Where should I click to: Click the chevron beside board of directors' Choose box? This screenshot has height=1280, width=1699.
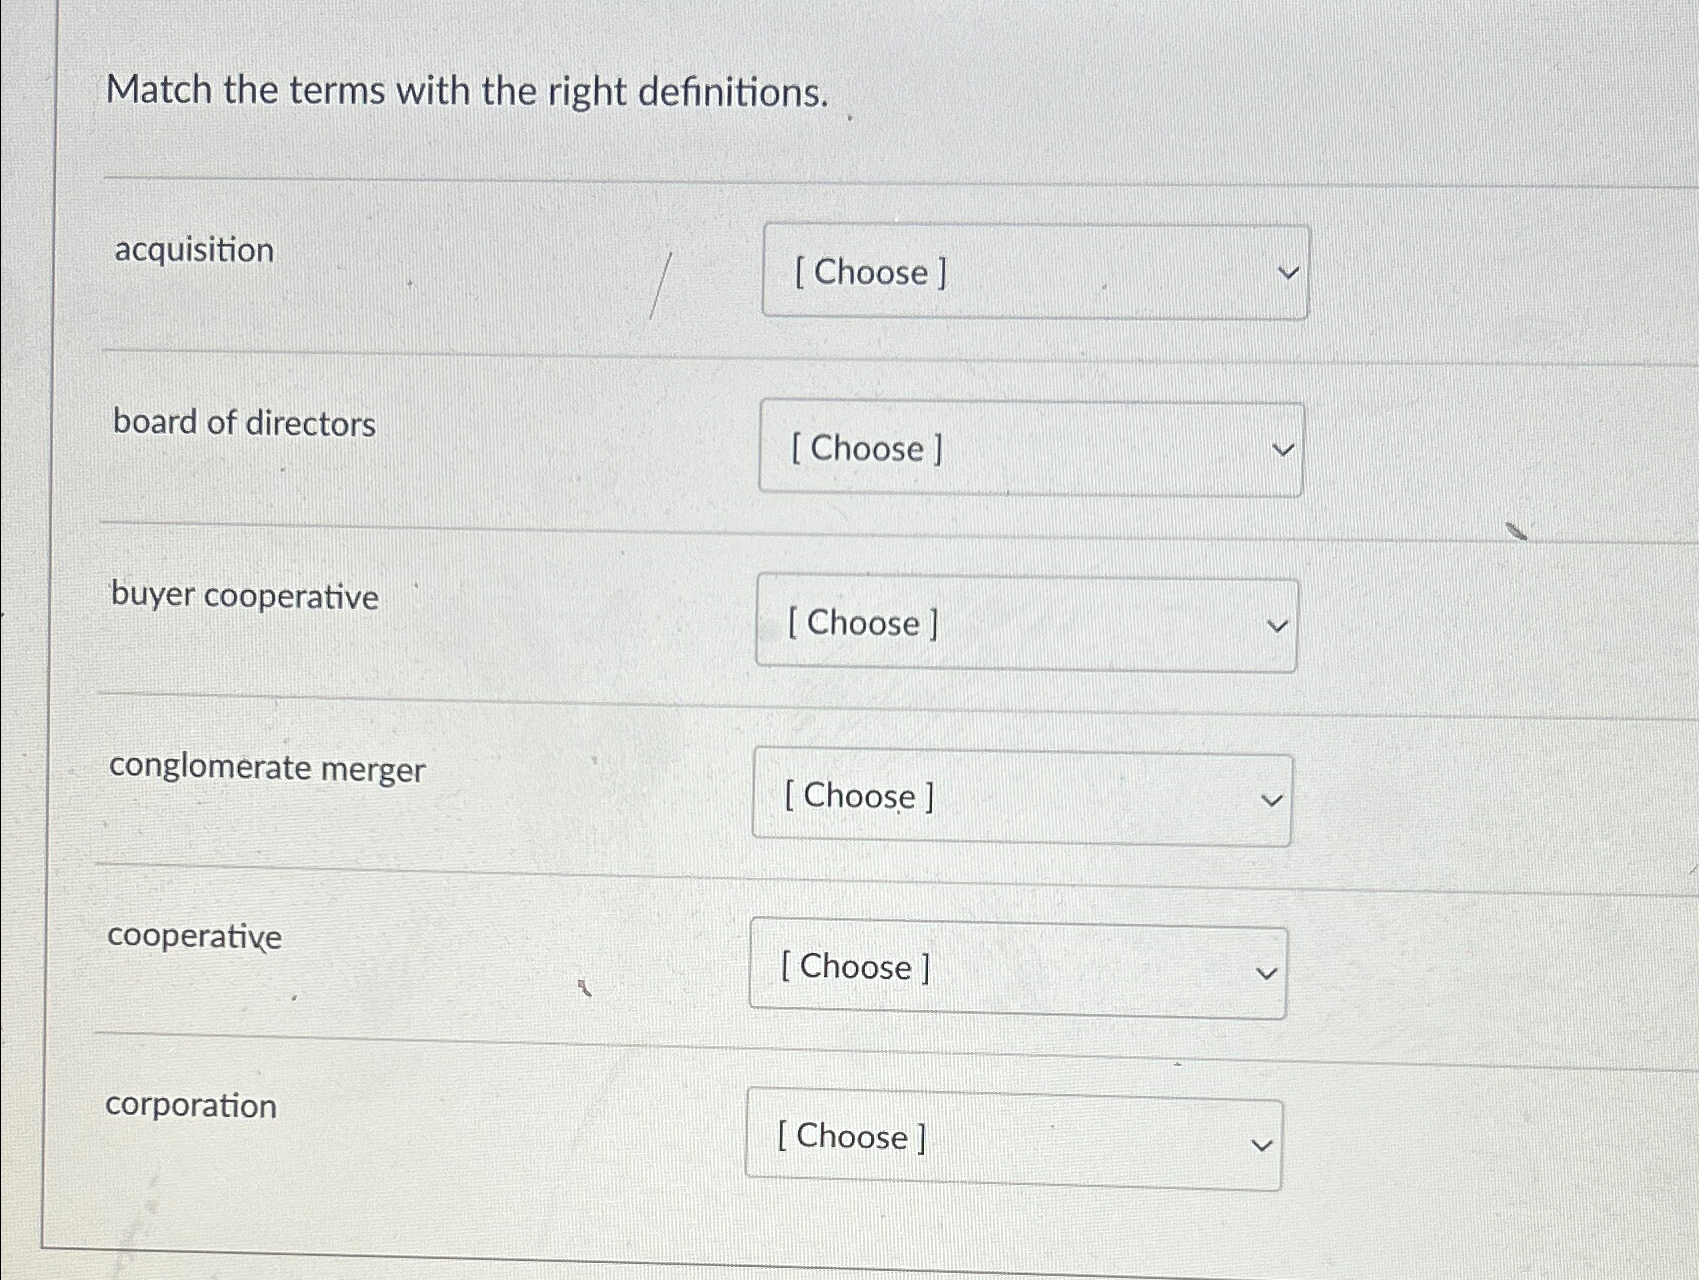[x=1282, y=449]
